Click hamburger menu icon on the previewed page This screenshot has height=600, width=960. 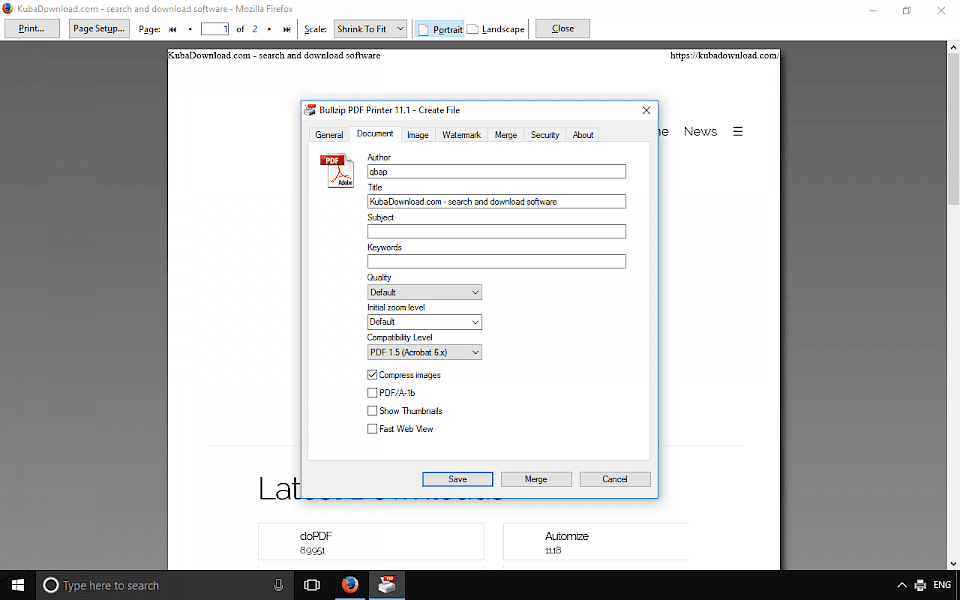[738, 131]
